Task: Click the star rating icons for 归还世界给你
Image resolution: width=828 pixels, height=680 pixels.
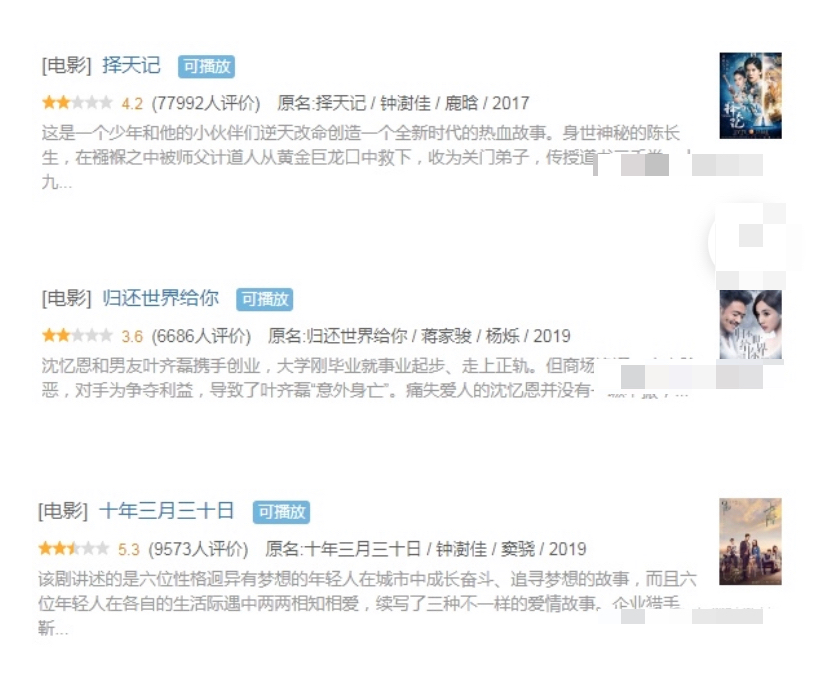Action: pyautogui.click(x=77, y=335)
